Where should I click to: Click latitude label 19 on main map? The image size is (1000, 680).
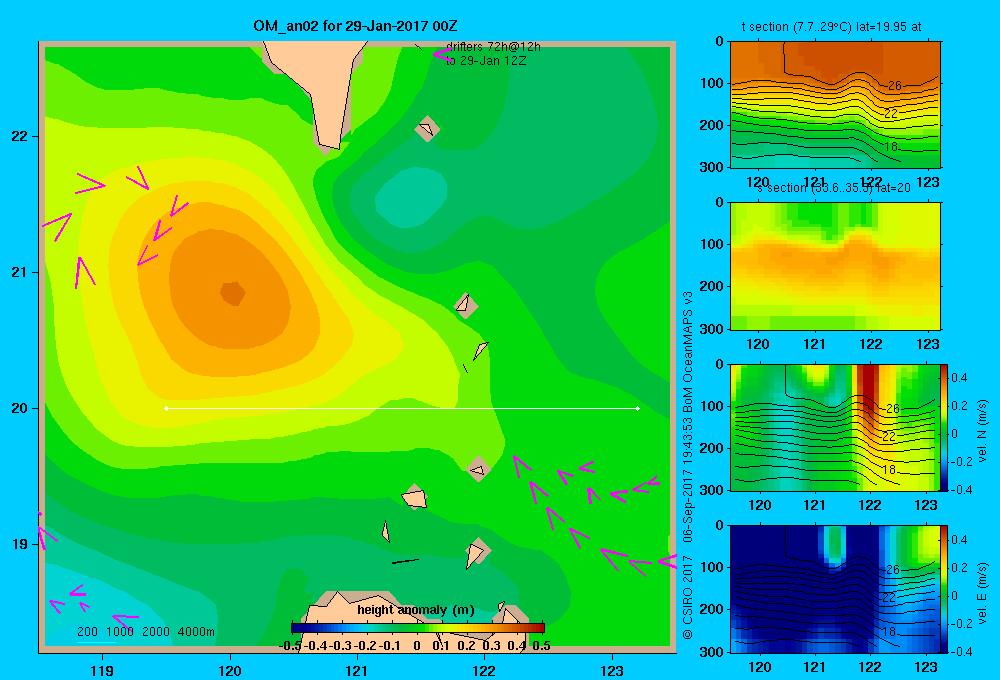[x=20, y=544]
